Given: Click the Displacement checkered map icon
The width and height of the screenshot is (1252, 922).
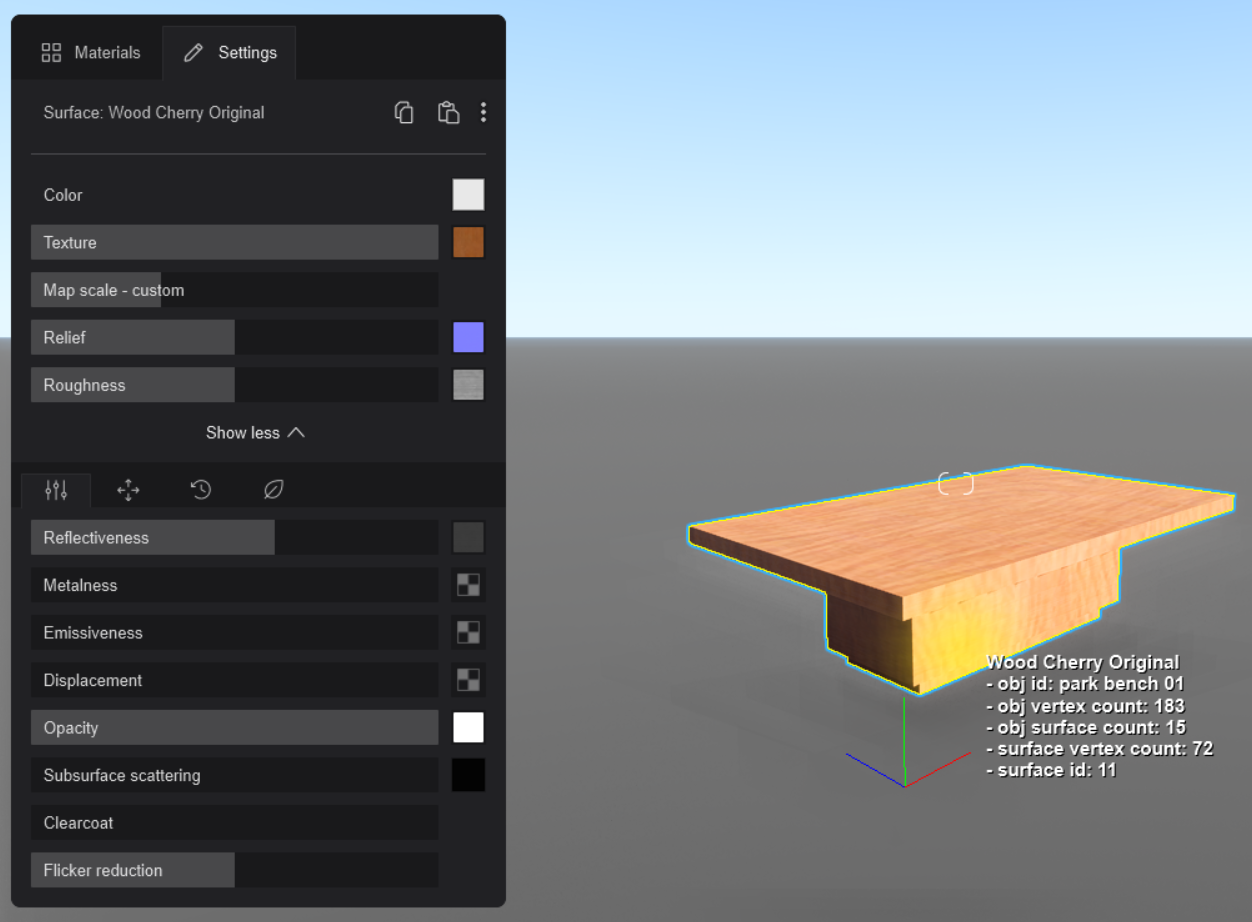Looking at the screenshot, I should [x=468, y=681].
